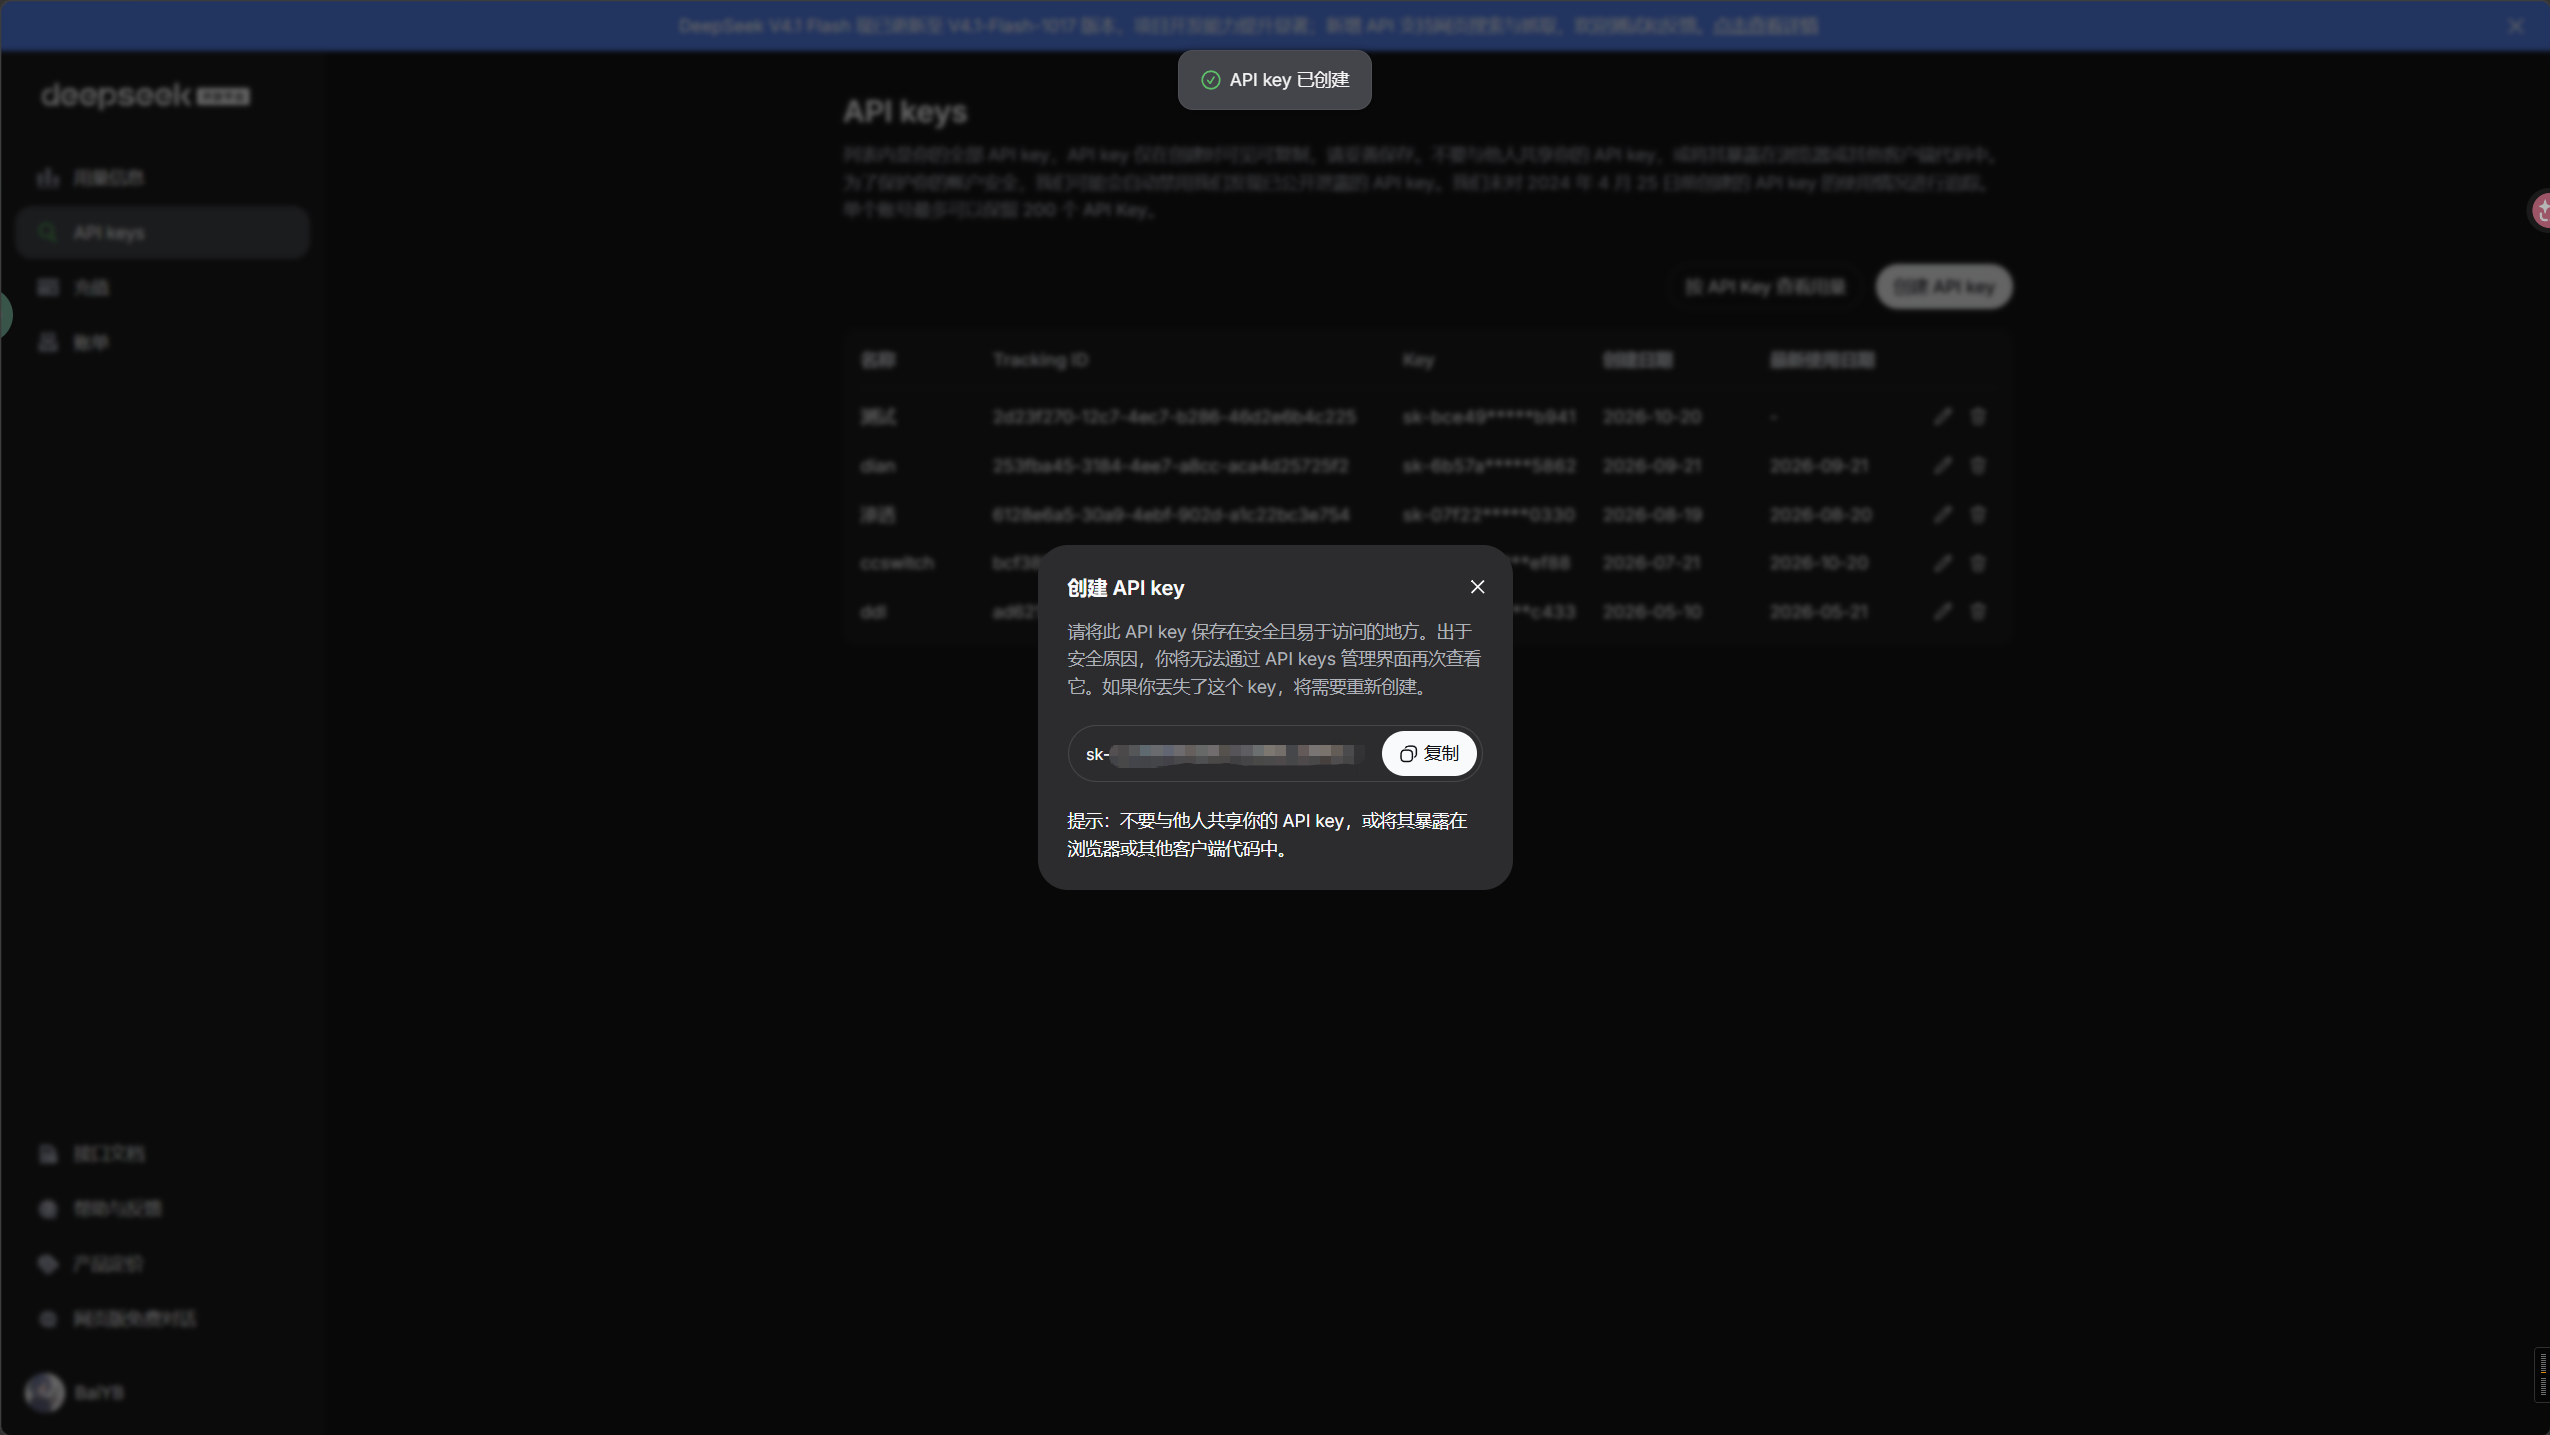Edit the dian API key

tap(1942, 465)
